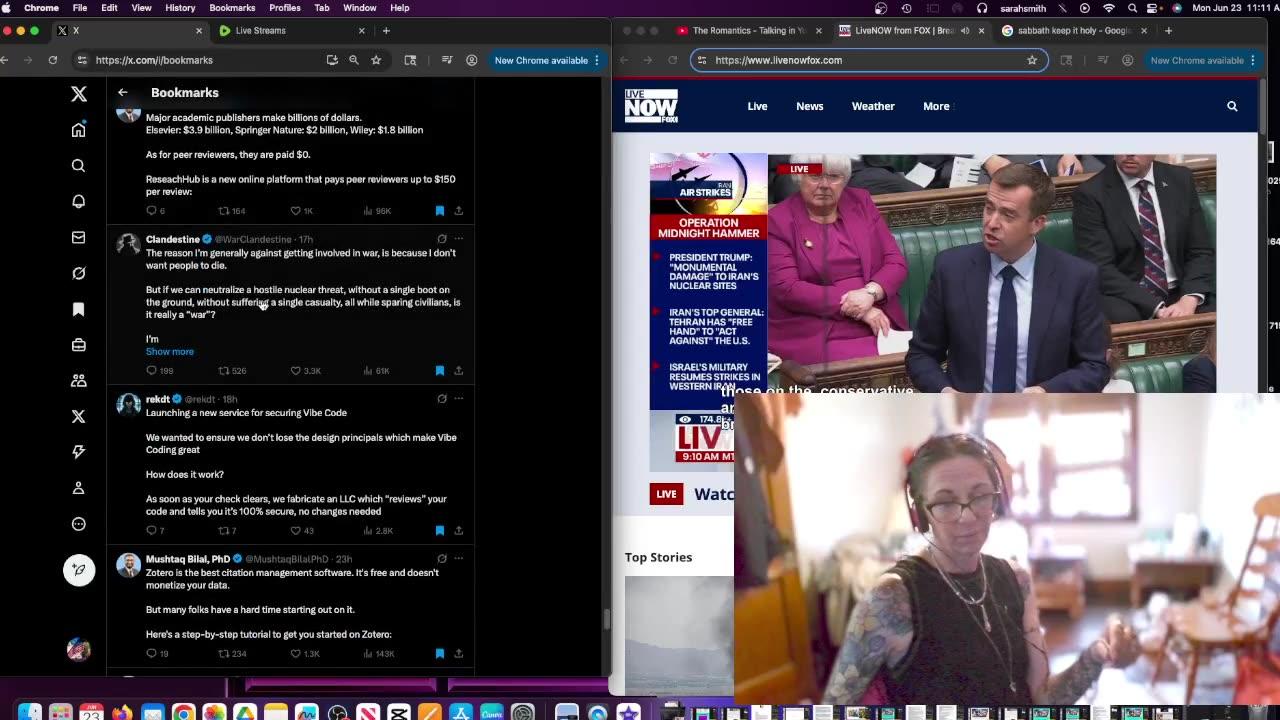1280x720 pixels.
Task: Remove bookmark on the rekdt post
Action: [x=440, y=531]
